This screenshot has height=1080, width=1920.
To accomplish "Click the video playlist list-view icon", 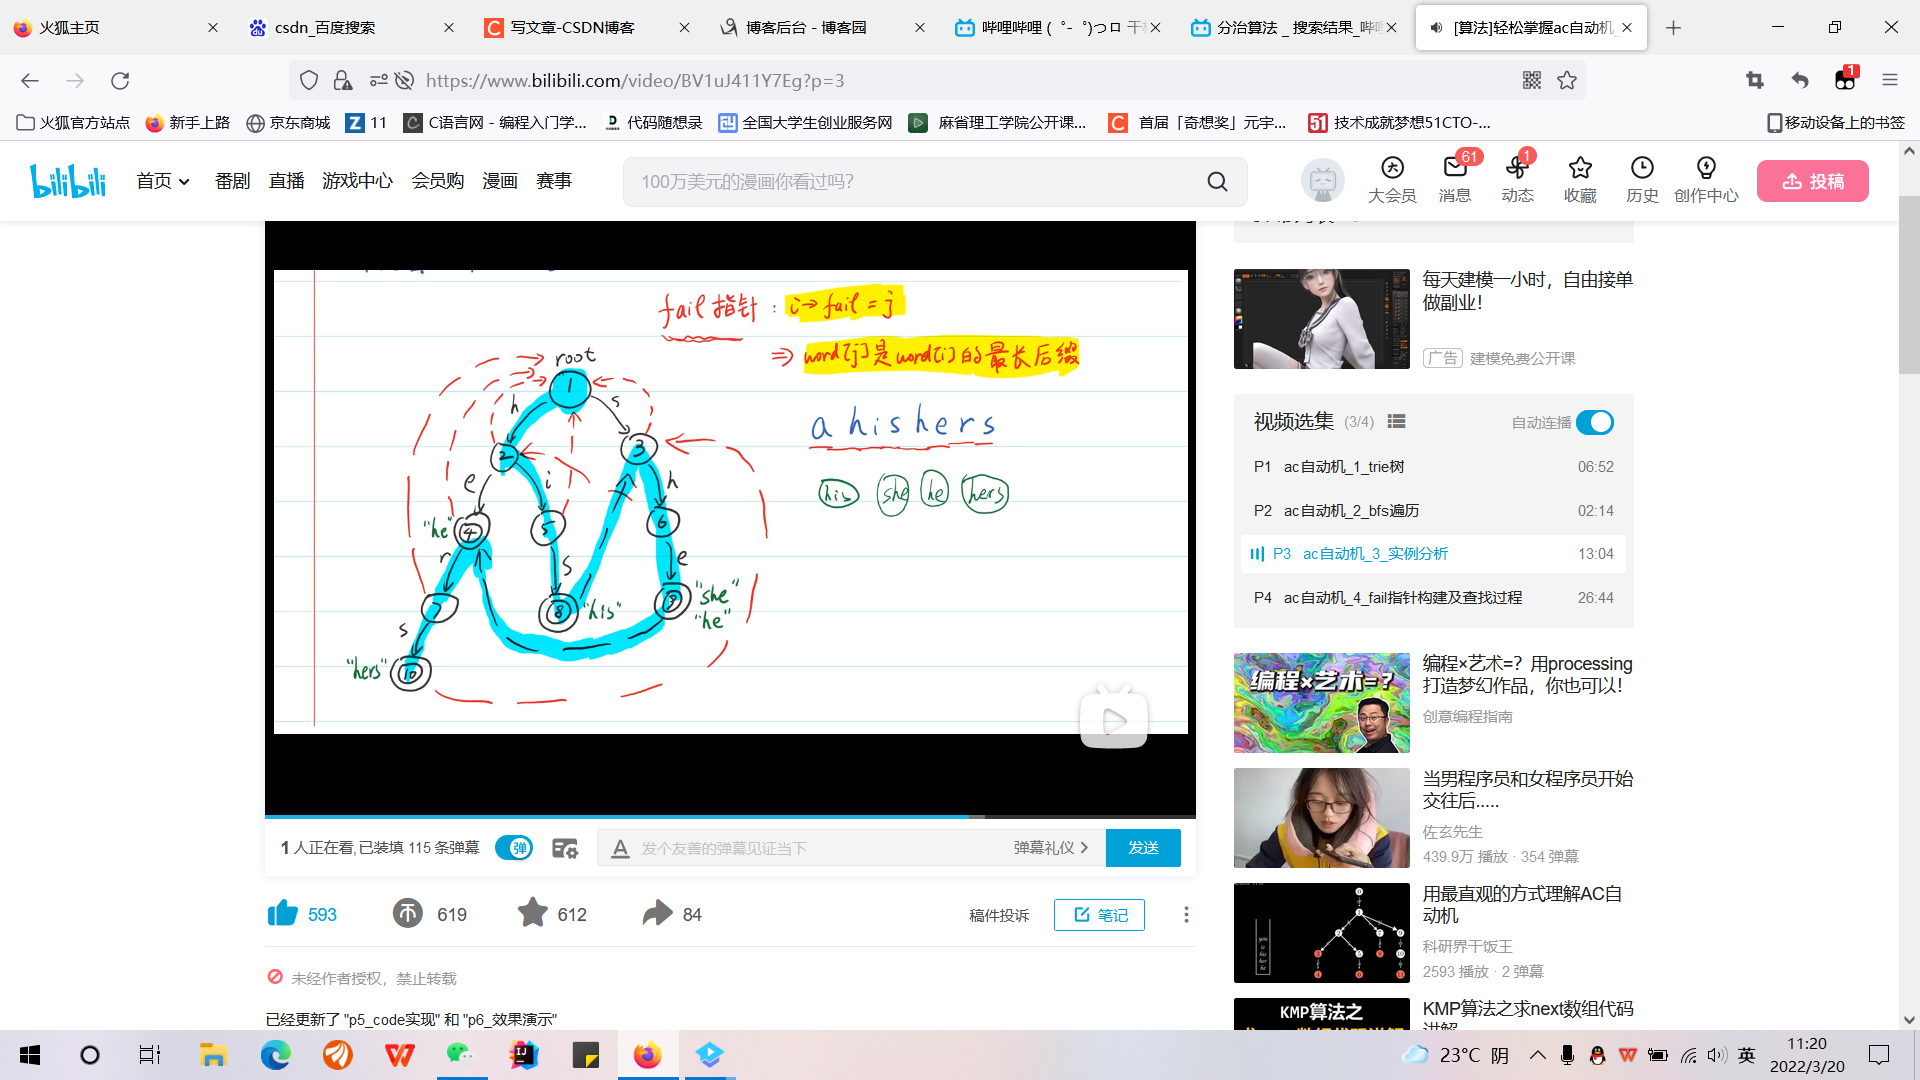I will [1397, 422].
